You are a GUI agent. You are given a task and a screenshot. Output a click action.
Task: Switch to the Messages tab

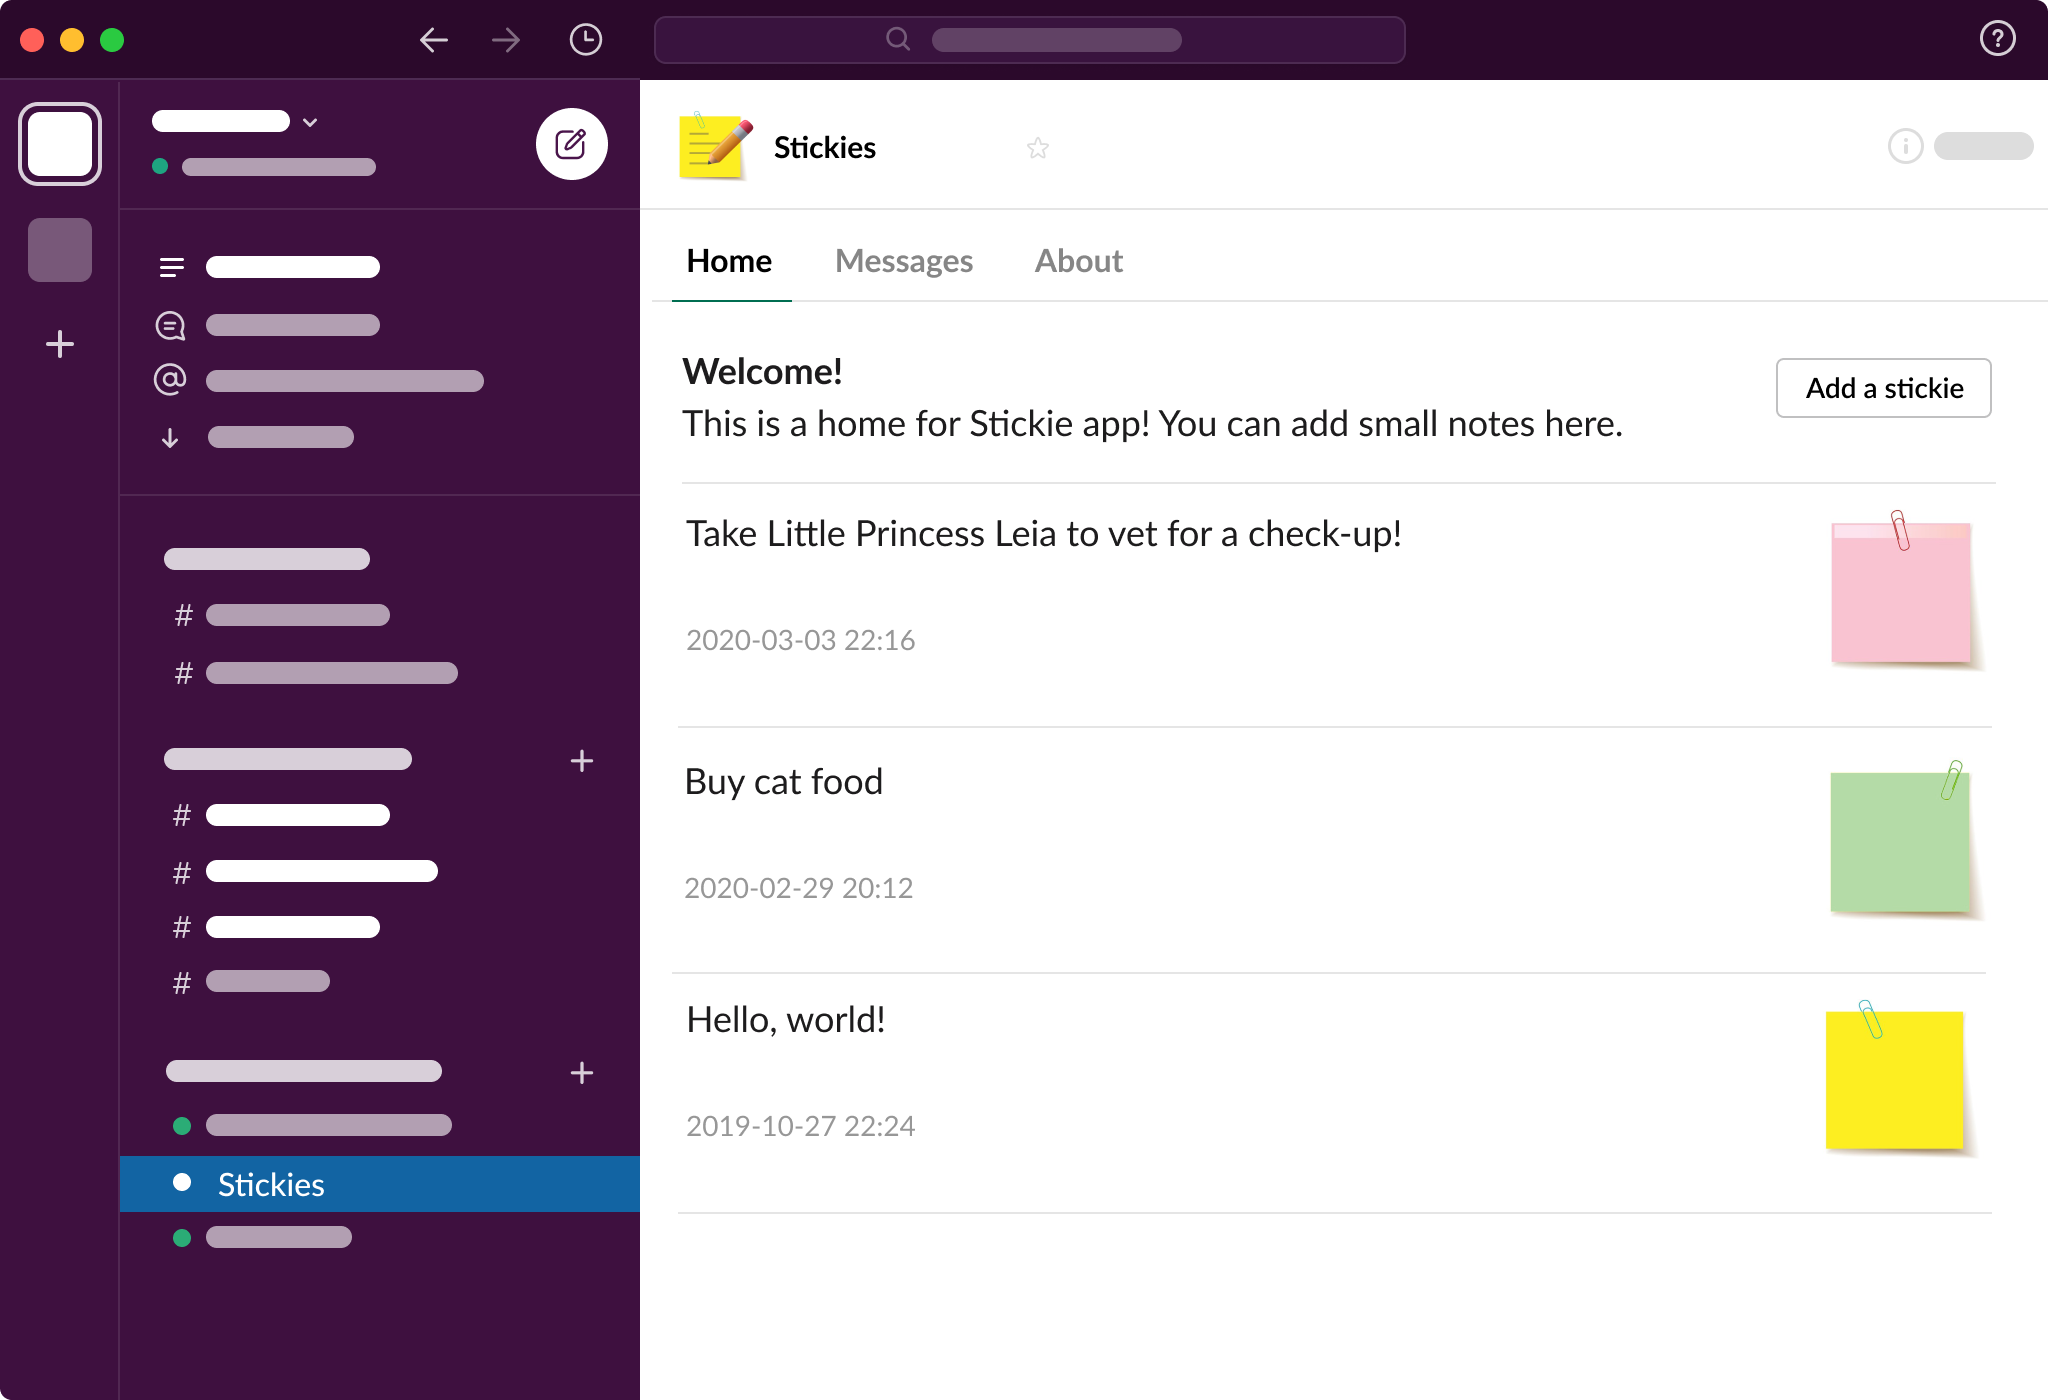[903, 260]
